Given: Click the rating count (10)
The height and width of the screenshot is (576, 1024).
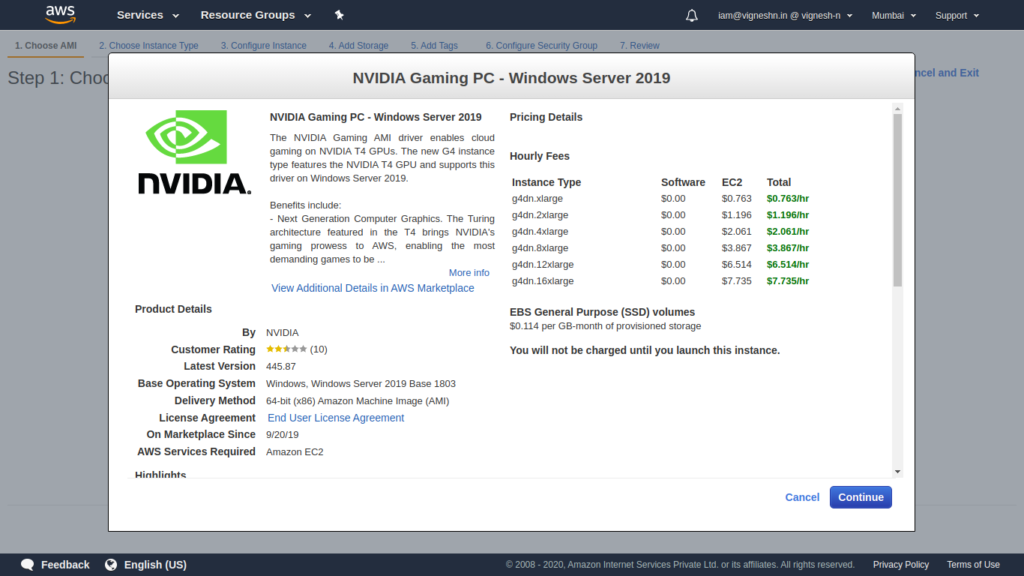Looking at the screenshot, I should tap(319, 349).
